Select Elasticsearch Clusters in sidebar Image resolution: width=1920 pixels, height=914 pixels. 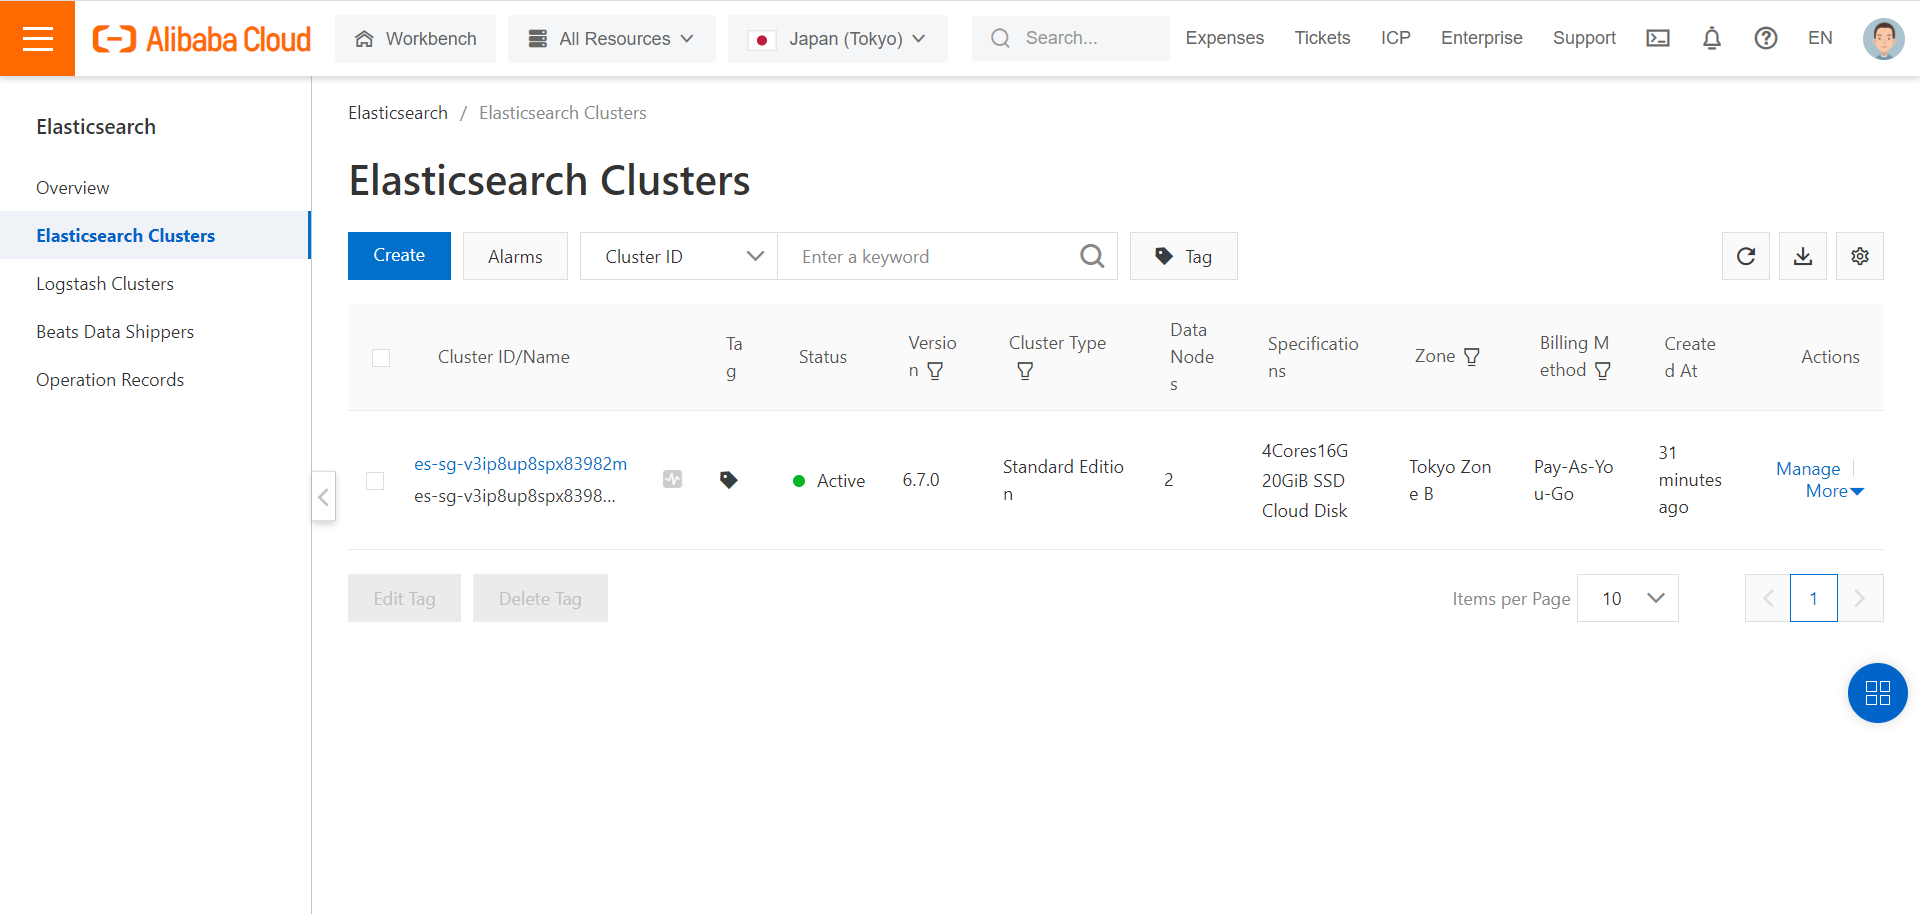(x=155, y=236)
